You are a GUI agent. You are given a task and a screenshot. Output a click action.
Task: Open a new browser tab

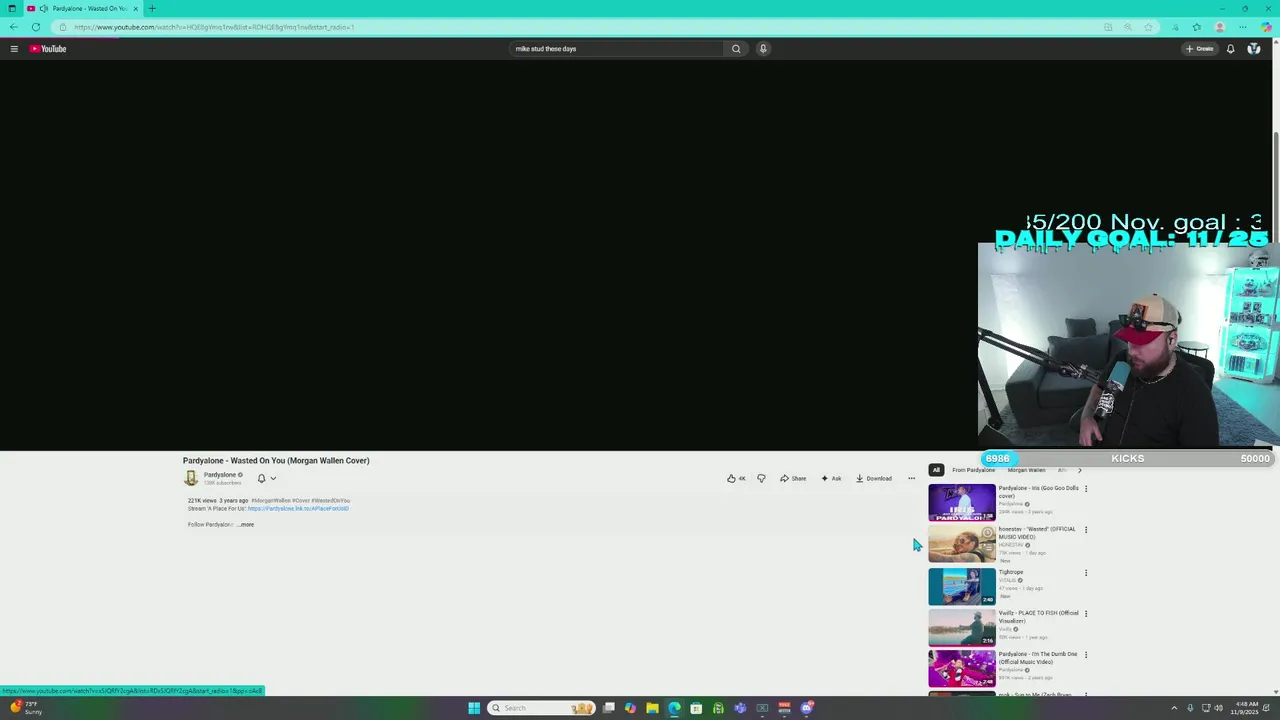[x=152, y=8]
